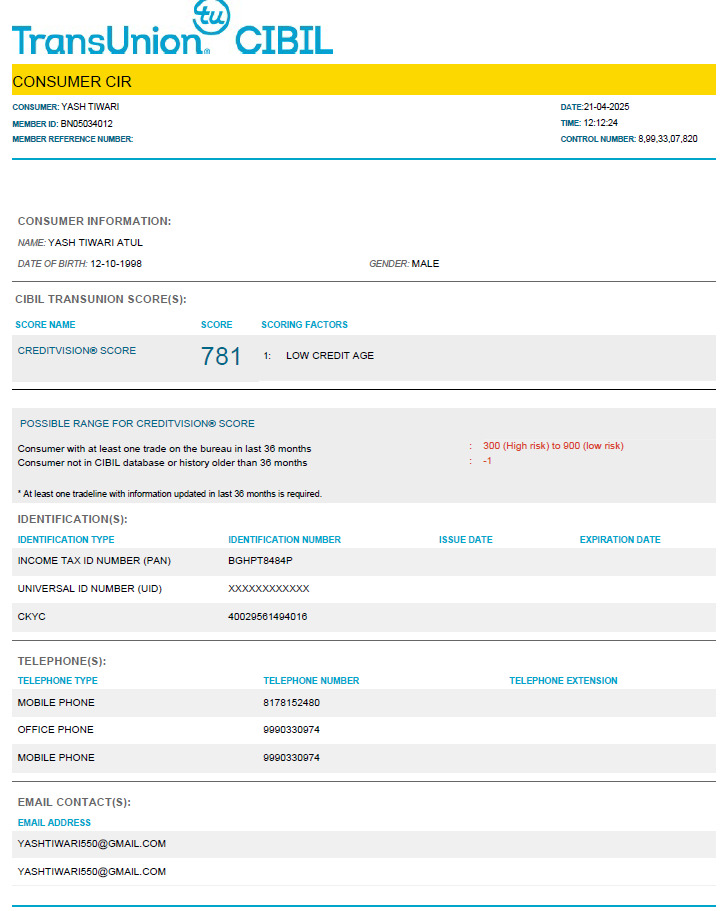Click IDENTIFICATION TYPE column header
This screenshot has height=911, width=725.
[x=66, y=540]
